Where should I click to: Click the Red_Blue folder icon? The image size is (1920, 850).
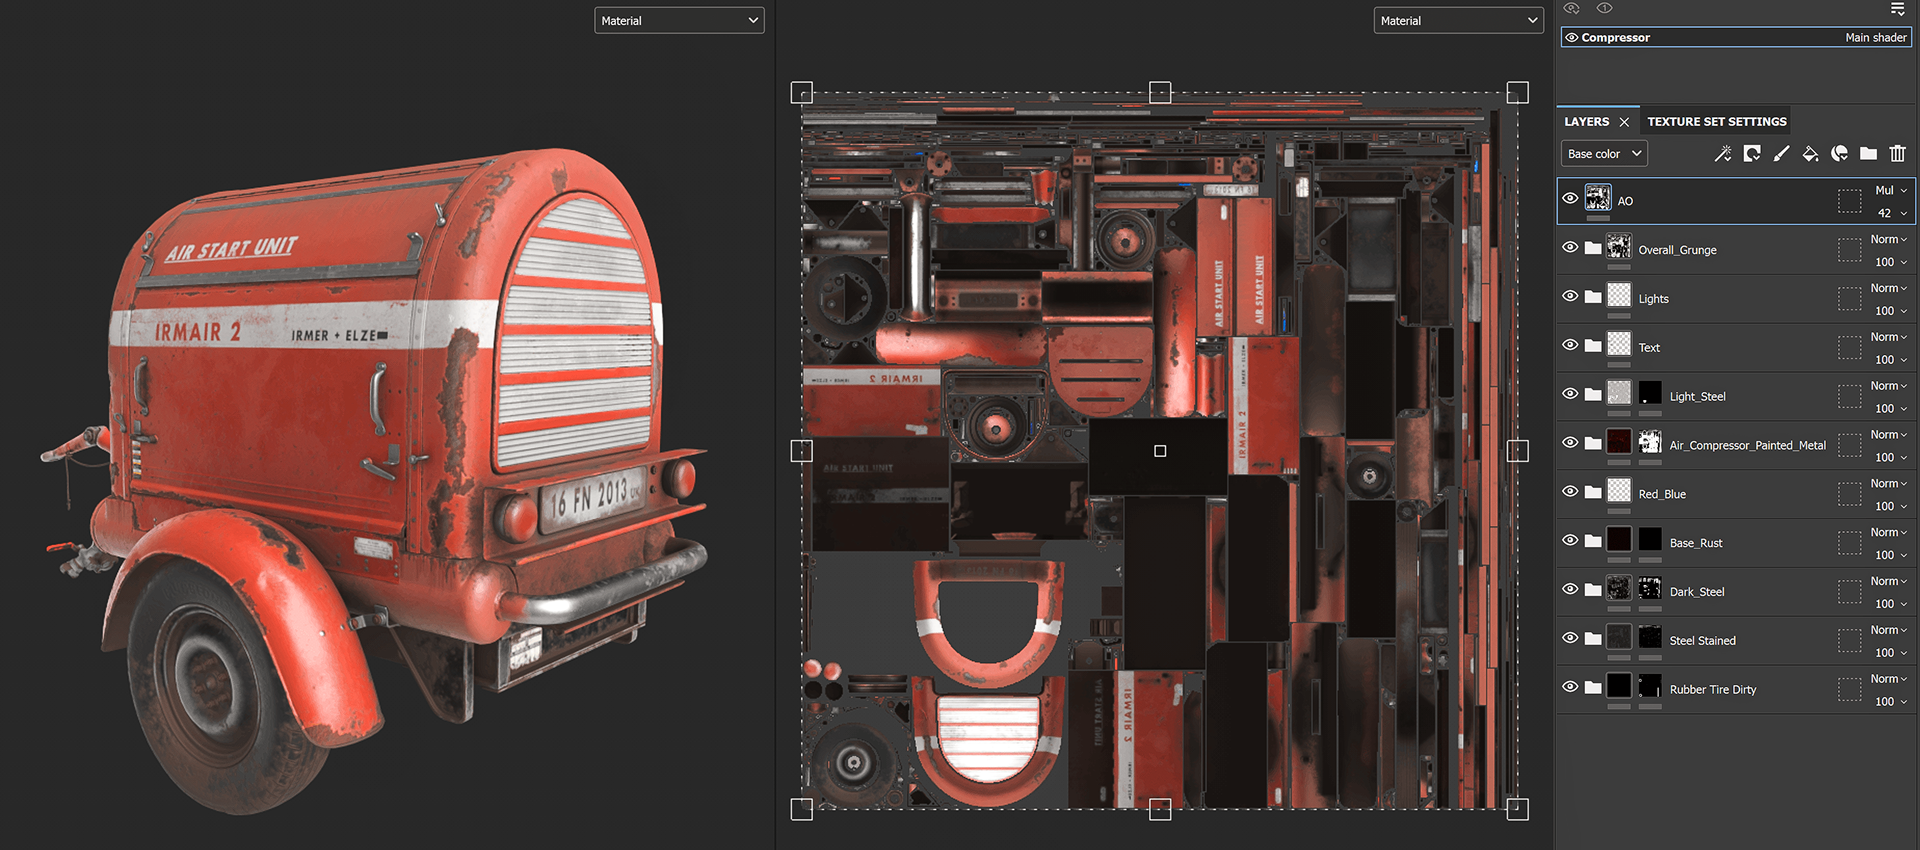(x=1593, y=492)
